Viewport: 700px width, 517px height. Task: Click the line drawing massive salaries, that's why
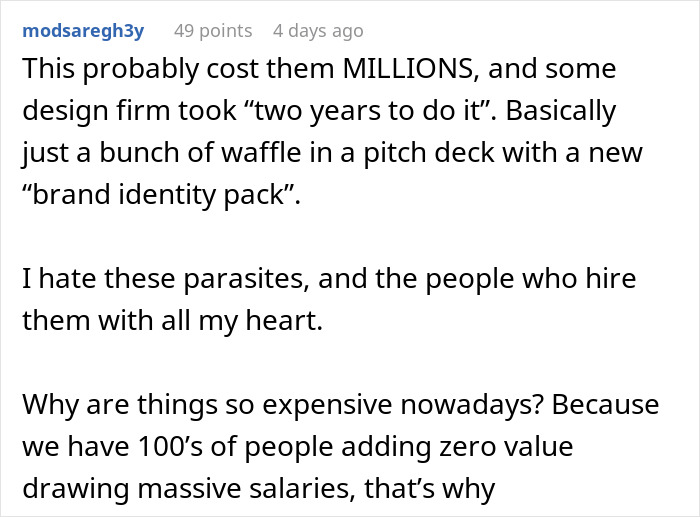(x=258, y=488)
